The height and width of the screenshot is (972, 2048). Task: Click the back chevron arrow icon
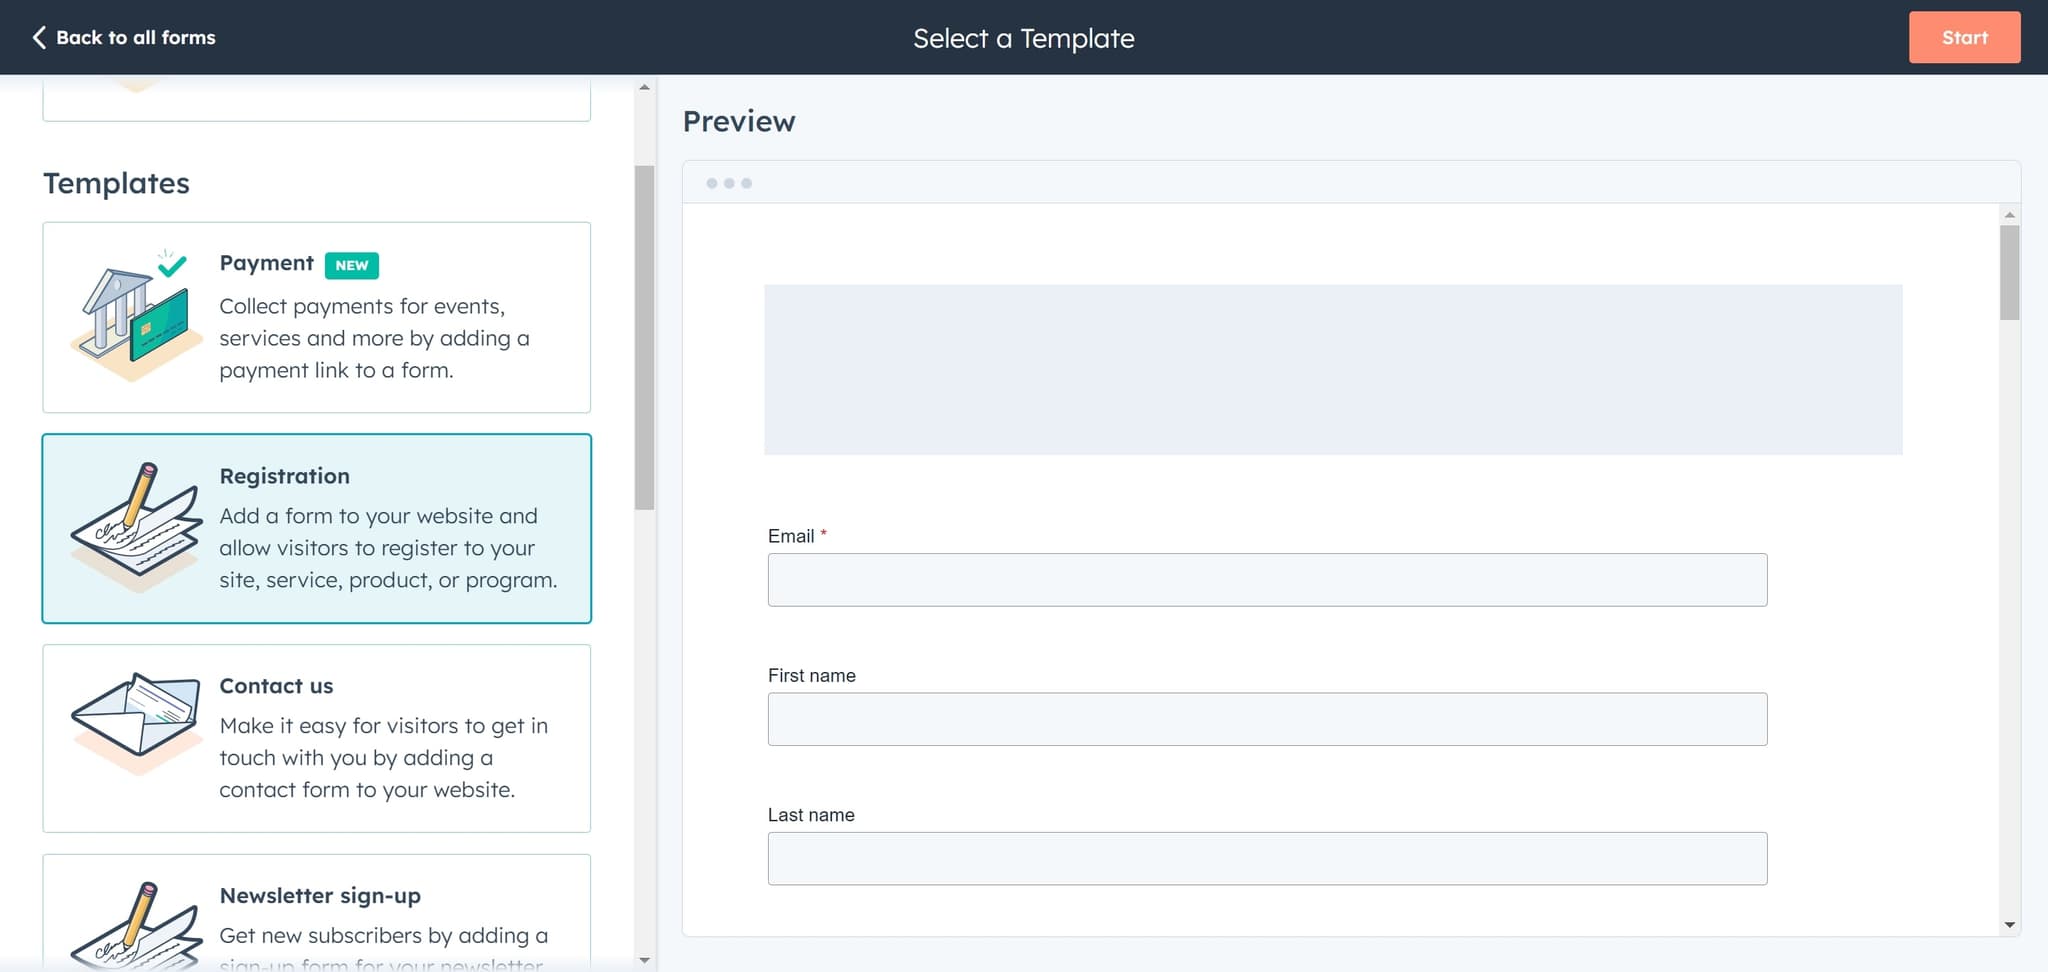coord(39,38)
